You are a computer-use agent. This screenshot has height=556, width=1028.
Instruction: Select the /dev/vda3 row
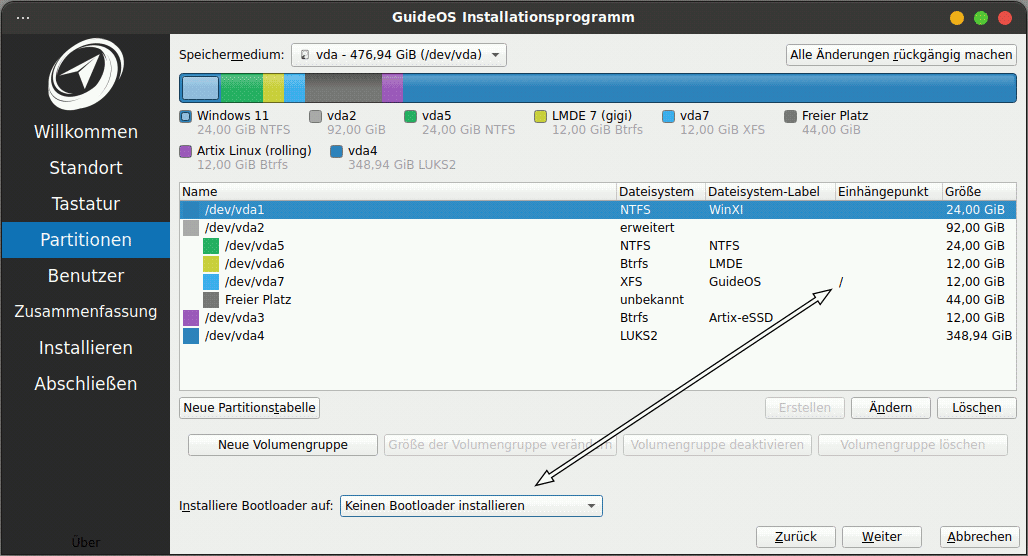click(598, 318)
